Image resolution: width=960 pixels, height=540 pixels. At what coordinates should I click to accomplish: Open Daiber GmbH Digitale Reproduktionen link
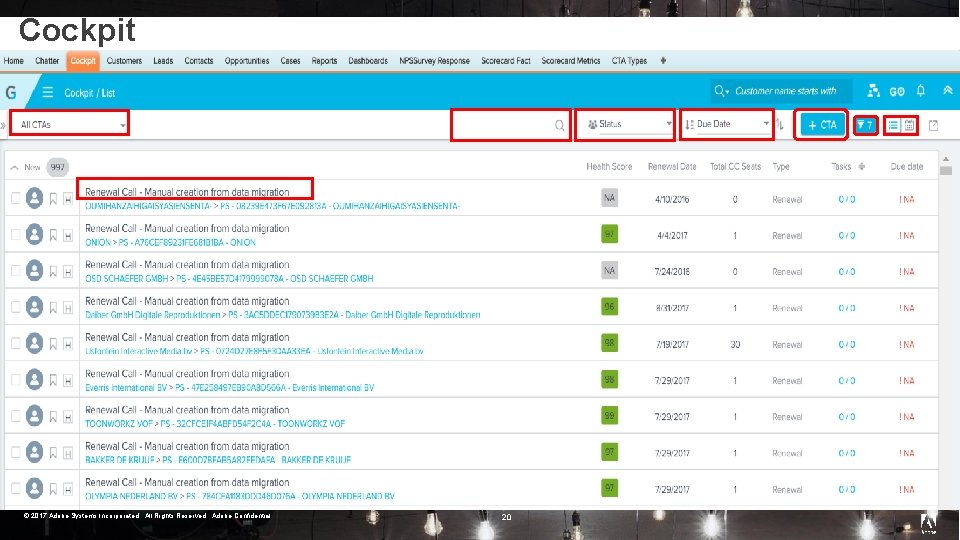pos(152,315)
